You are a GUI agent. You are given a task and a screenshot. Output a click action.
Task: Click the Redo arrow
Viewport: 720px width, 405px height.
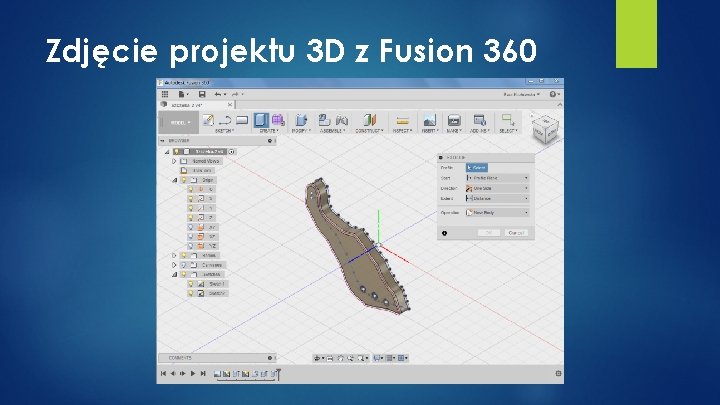[236, 94]
